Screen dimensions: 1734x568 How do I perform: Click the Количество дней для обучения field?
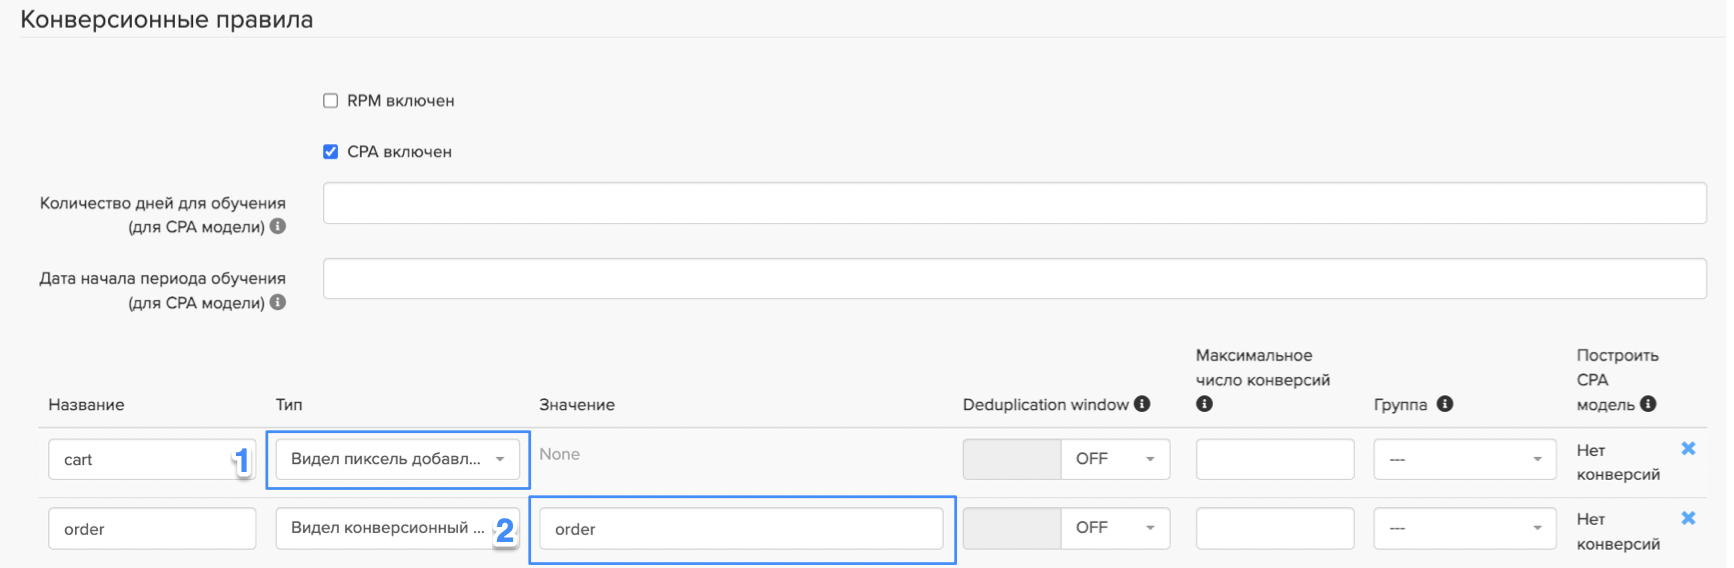pyautogui.click(x=1014, y=203)
